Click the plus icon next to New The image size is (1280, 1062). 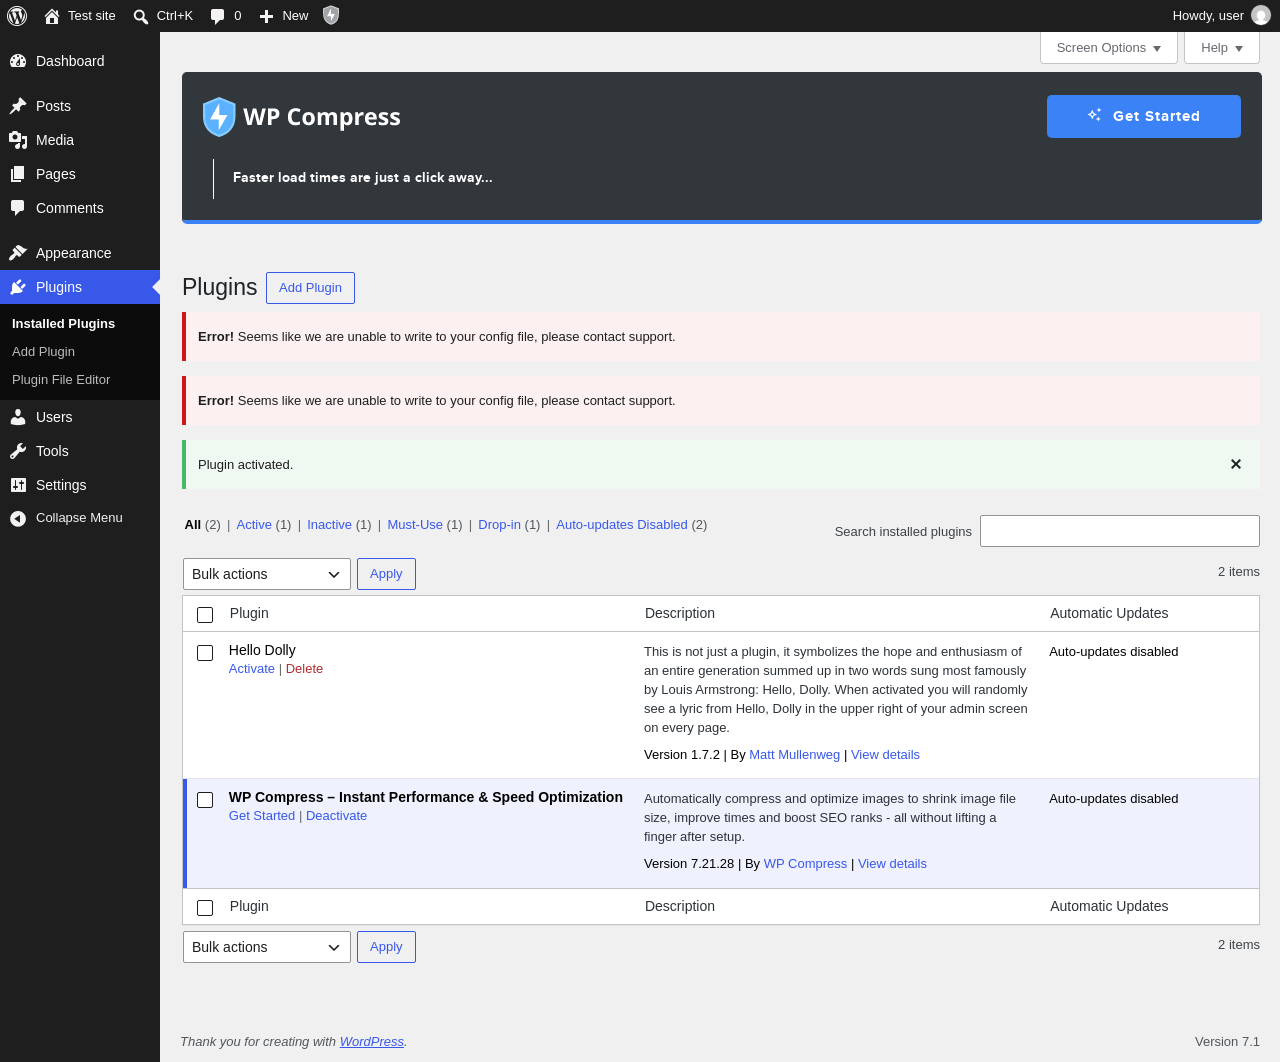pyautogui.click(x=266, y=16)
